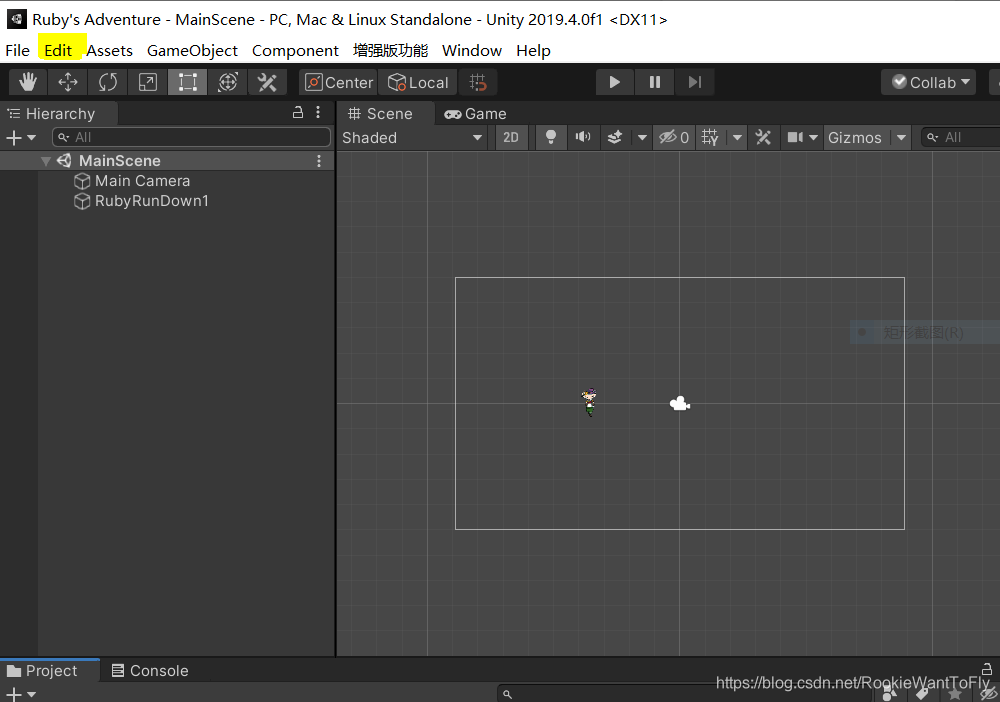
Task: Select MainScene in the Hierarchy
Action: coord(120,161)
